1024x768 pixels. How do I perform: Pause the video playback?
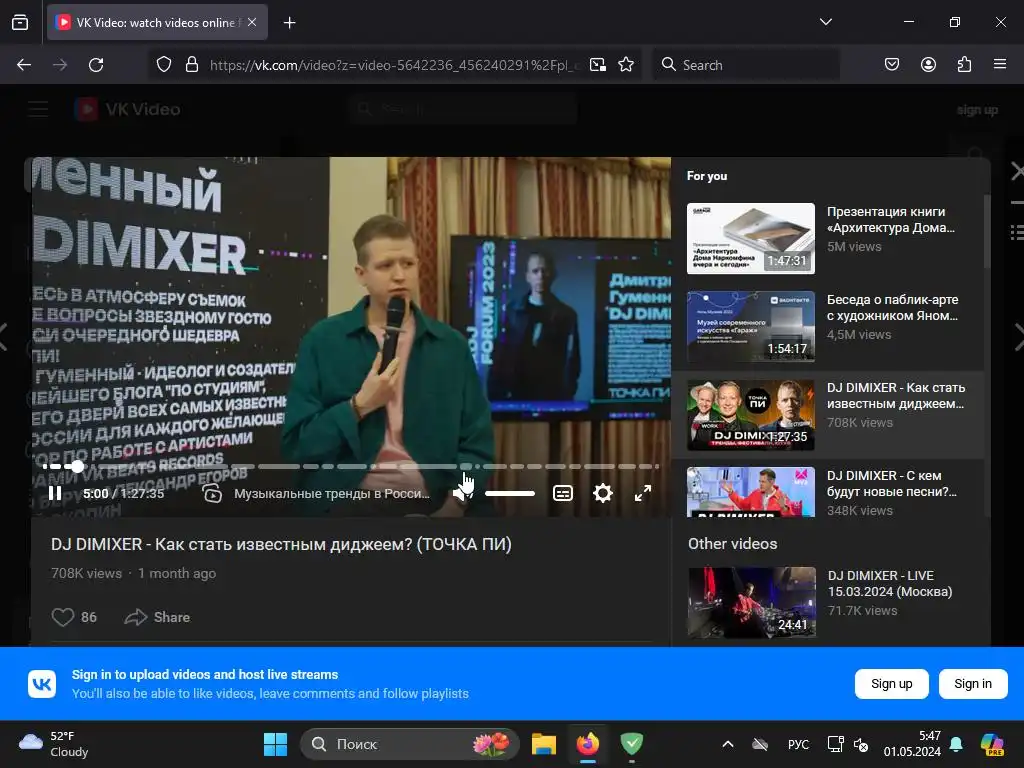tap(56, 493)
